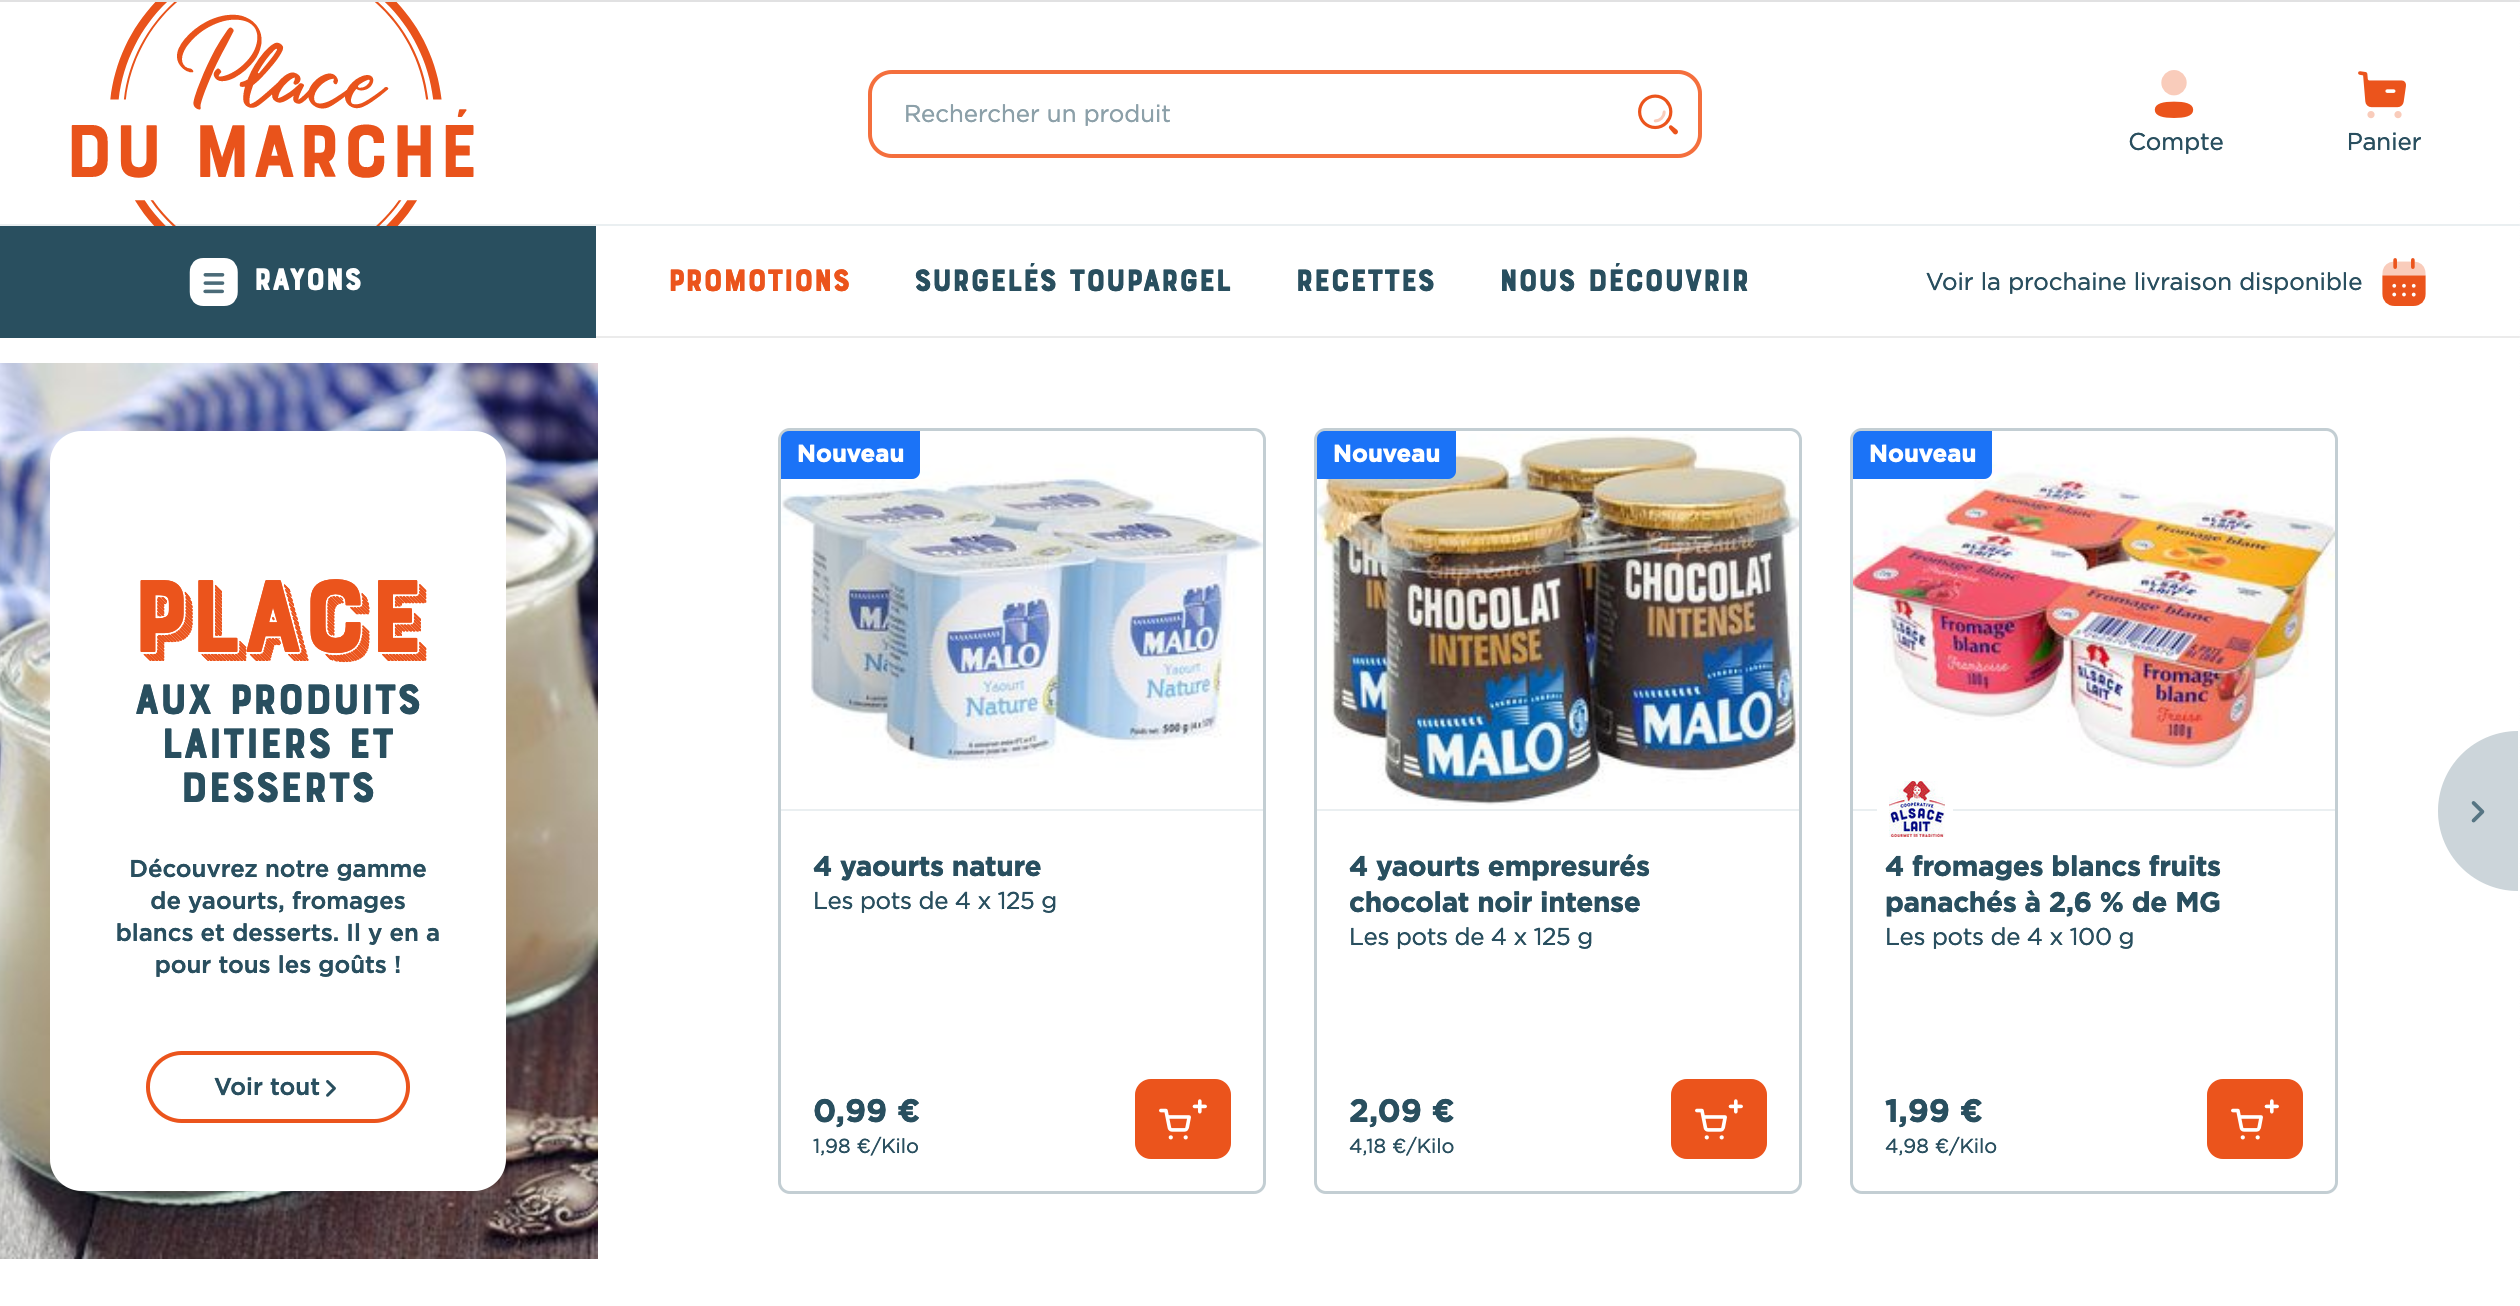
Task: Open the Recettes menu item
Action: coord(1365,281)
